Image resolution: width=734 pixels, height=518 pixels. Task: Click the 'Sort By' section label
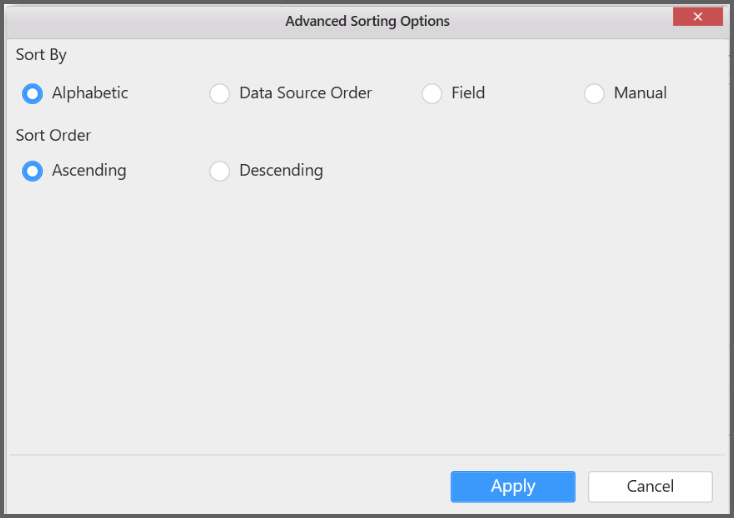pos(41,55)
